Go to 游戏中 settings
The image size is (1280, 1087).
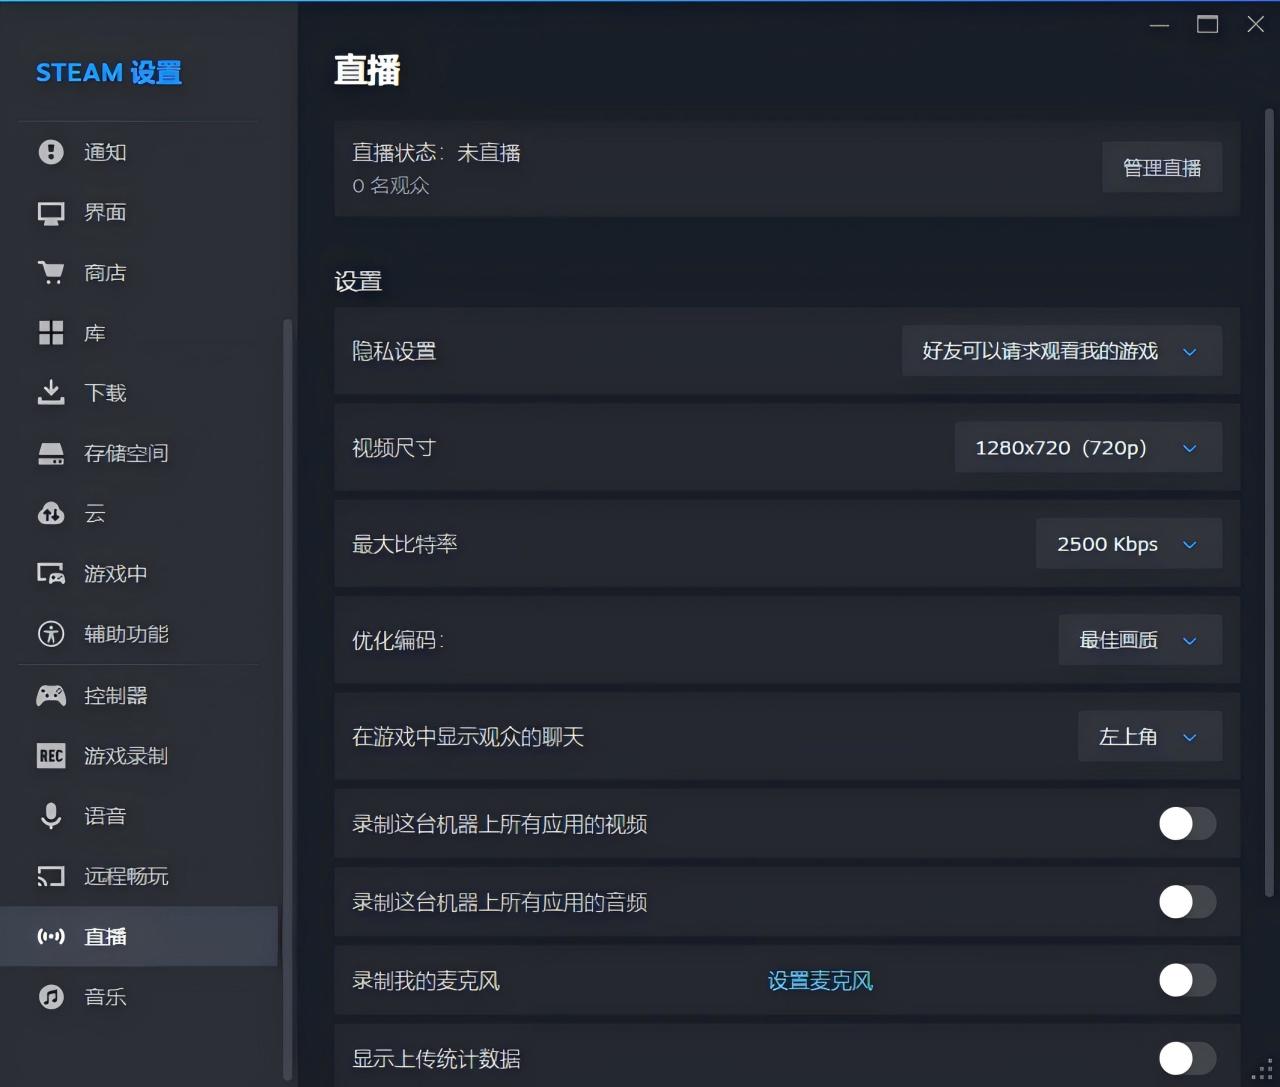[139, 574]
